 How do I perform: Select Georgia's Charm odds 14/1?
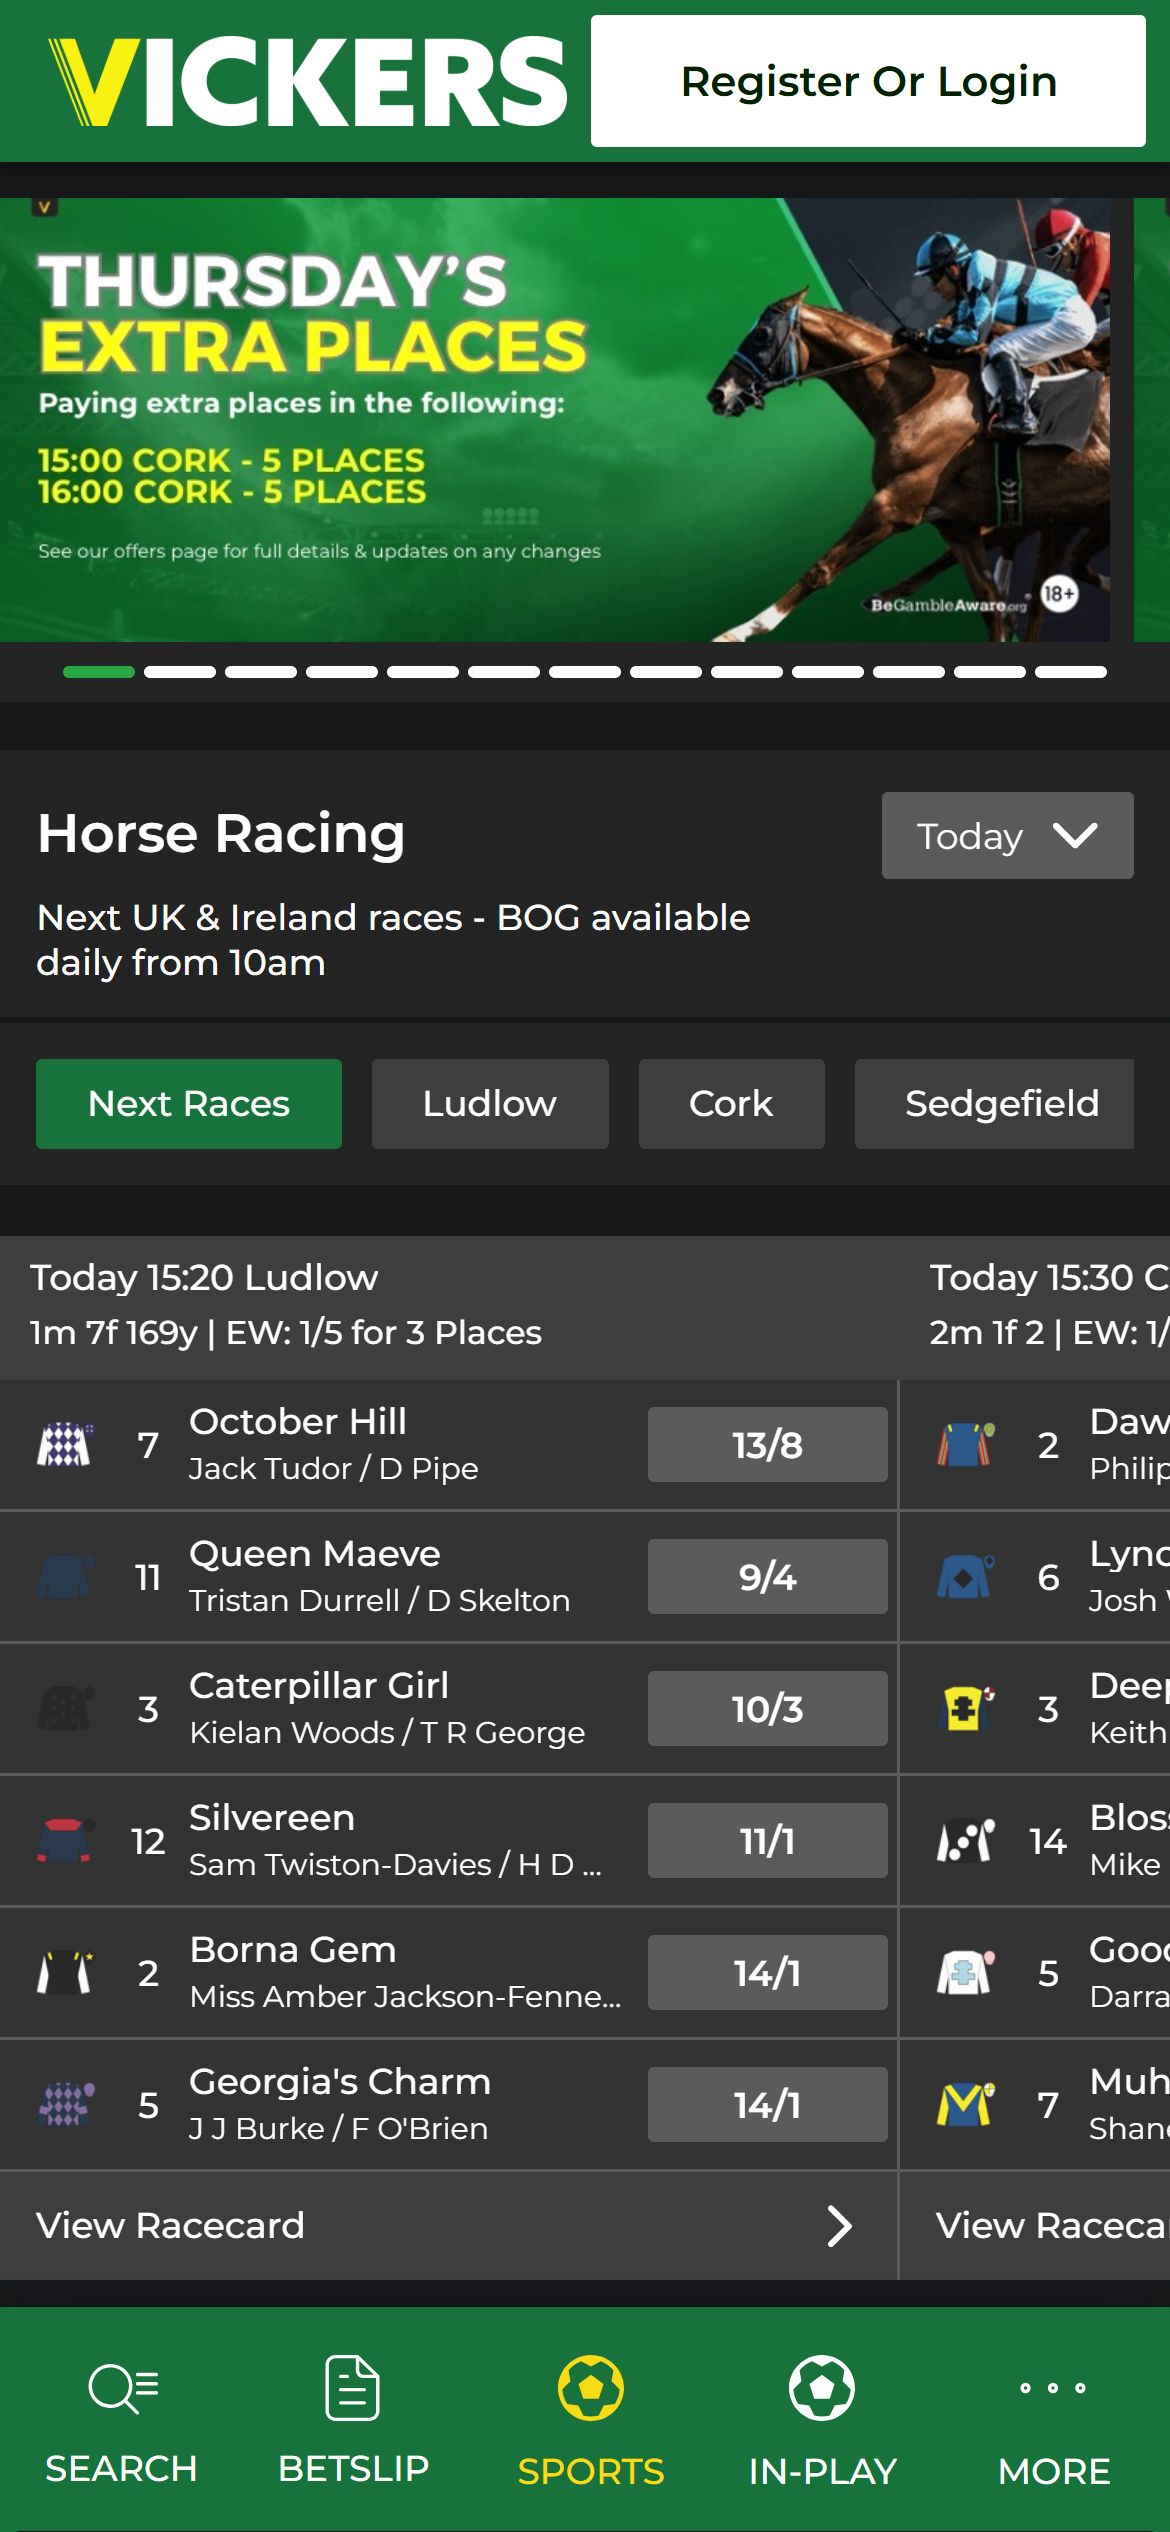(x=767, y=2104)
